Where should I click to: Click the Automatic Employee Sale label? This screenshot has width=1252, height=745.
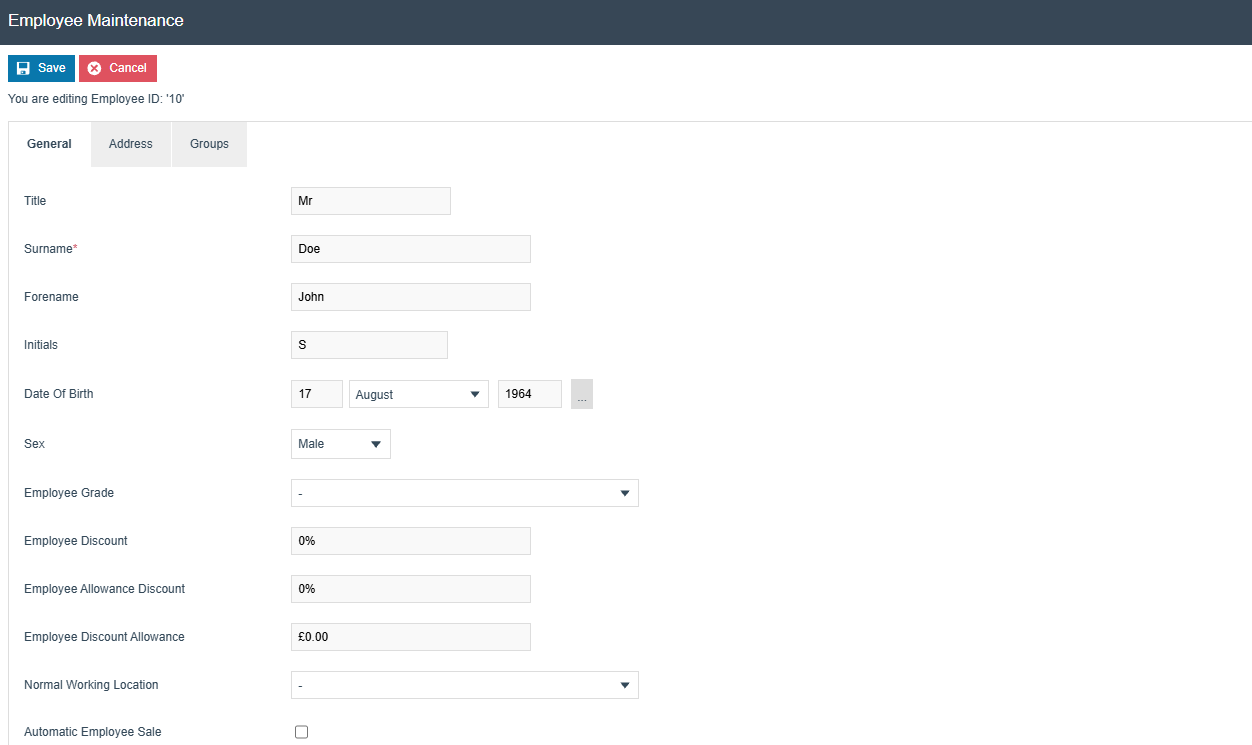coord(93,732)
